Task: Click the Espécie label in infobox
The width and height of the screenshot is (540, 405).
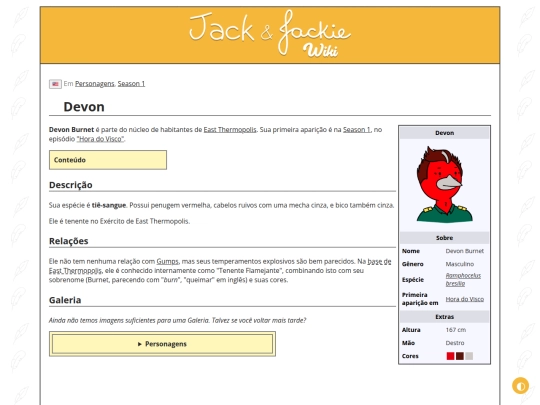Action: 413,280
